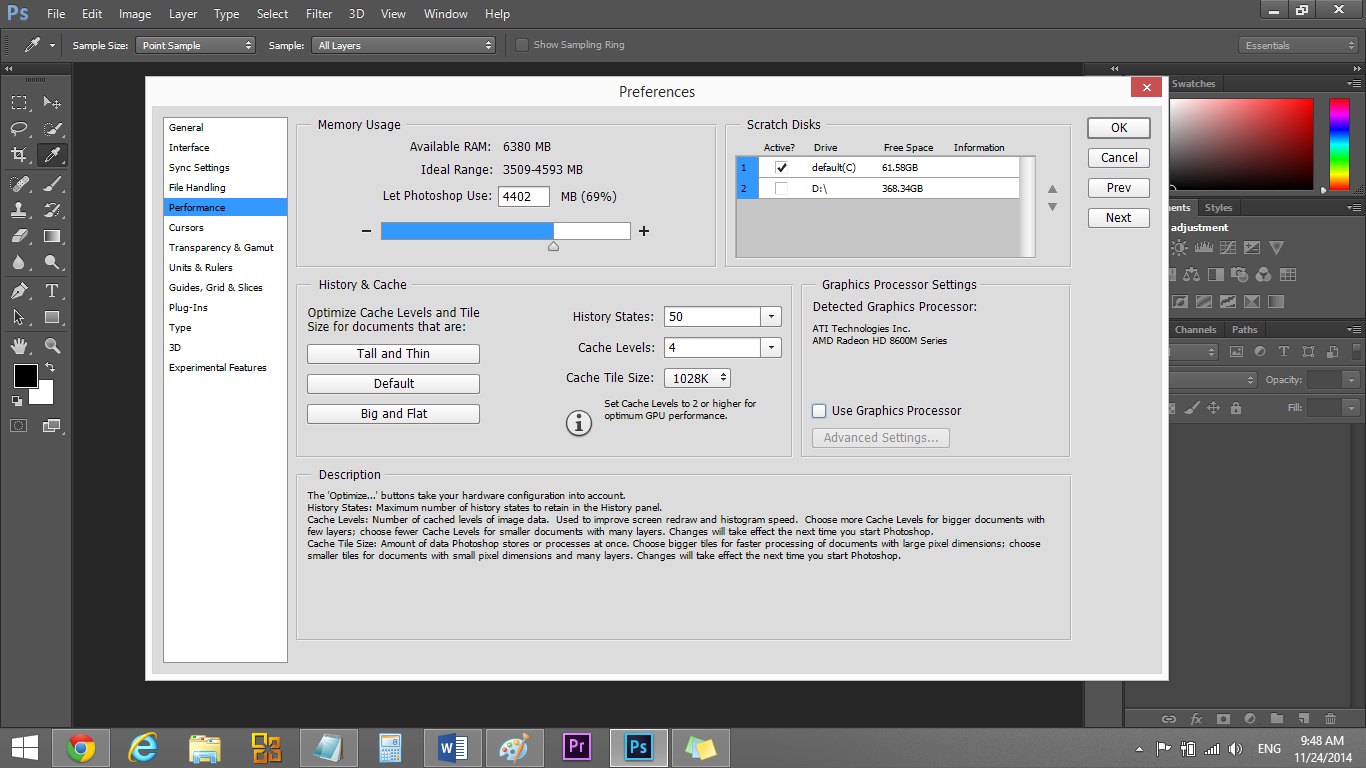Screen dimensions: 1366x768
Task: Open the Swatches panel flyout menu
Action: pos(1352,84)
